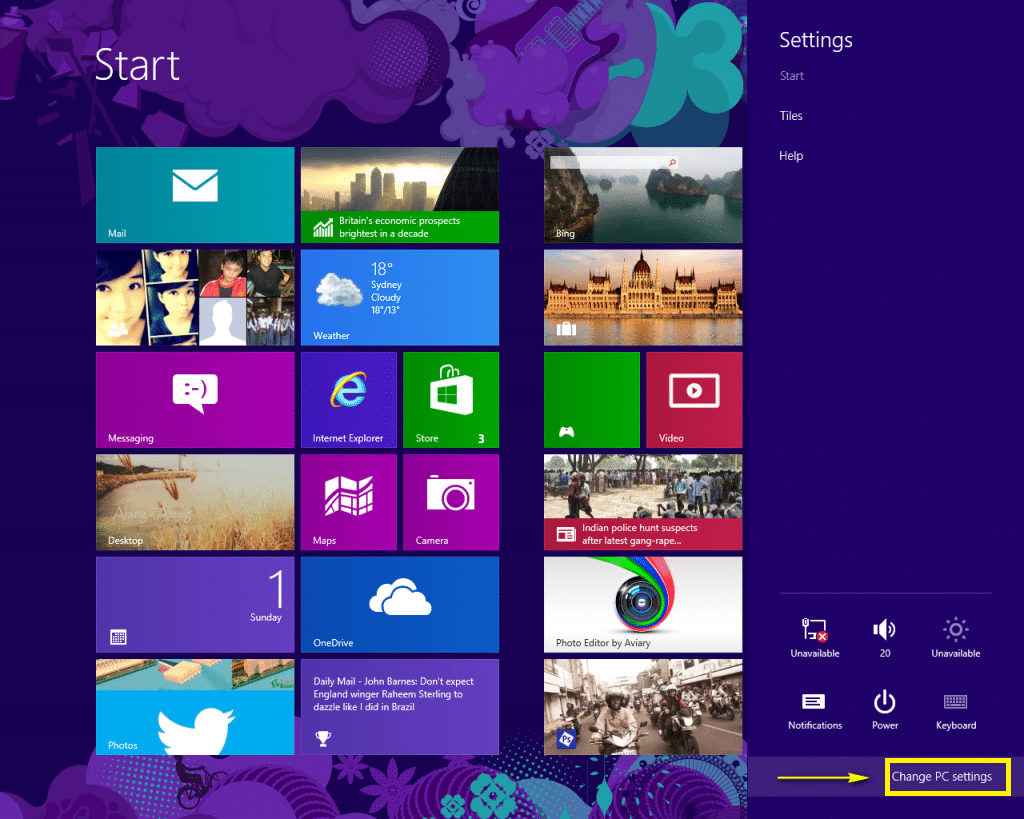Open the Weather tile showing Sydney

[x=400, y=297]
